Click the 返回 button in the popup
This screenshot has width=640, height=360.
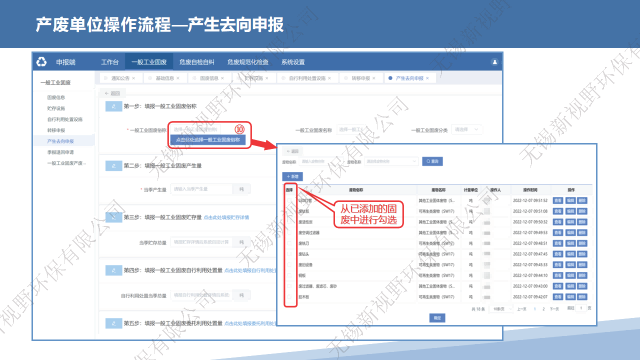tap(293, 151)
